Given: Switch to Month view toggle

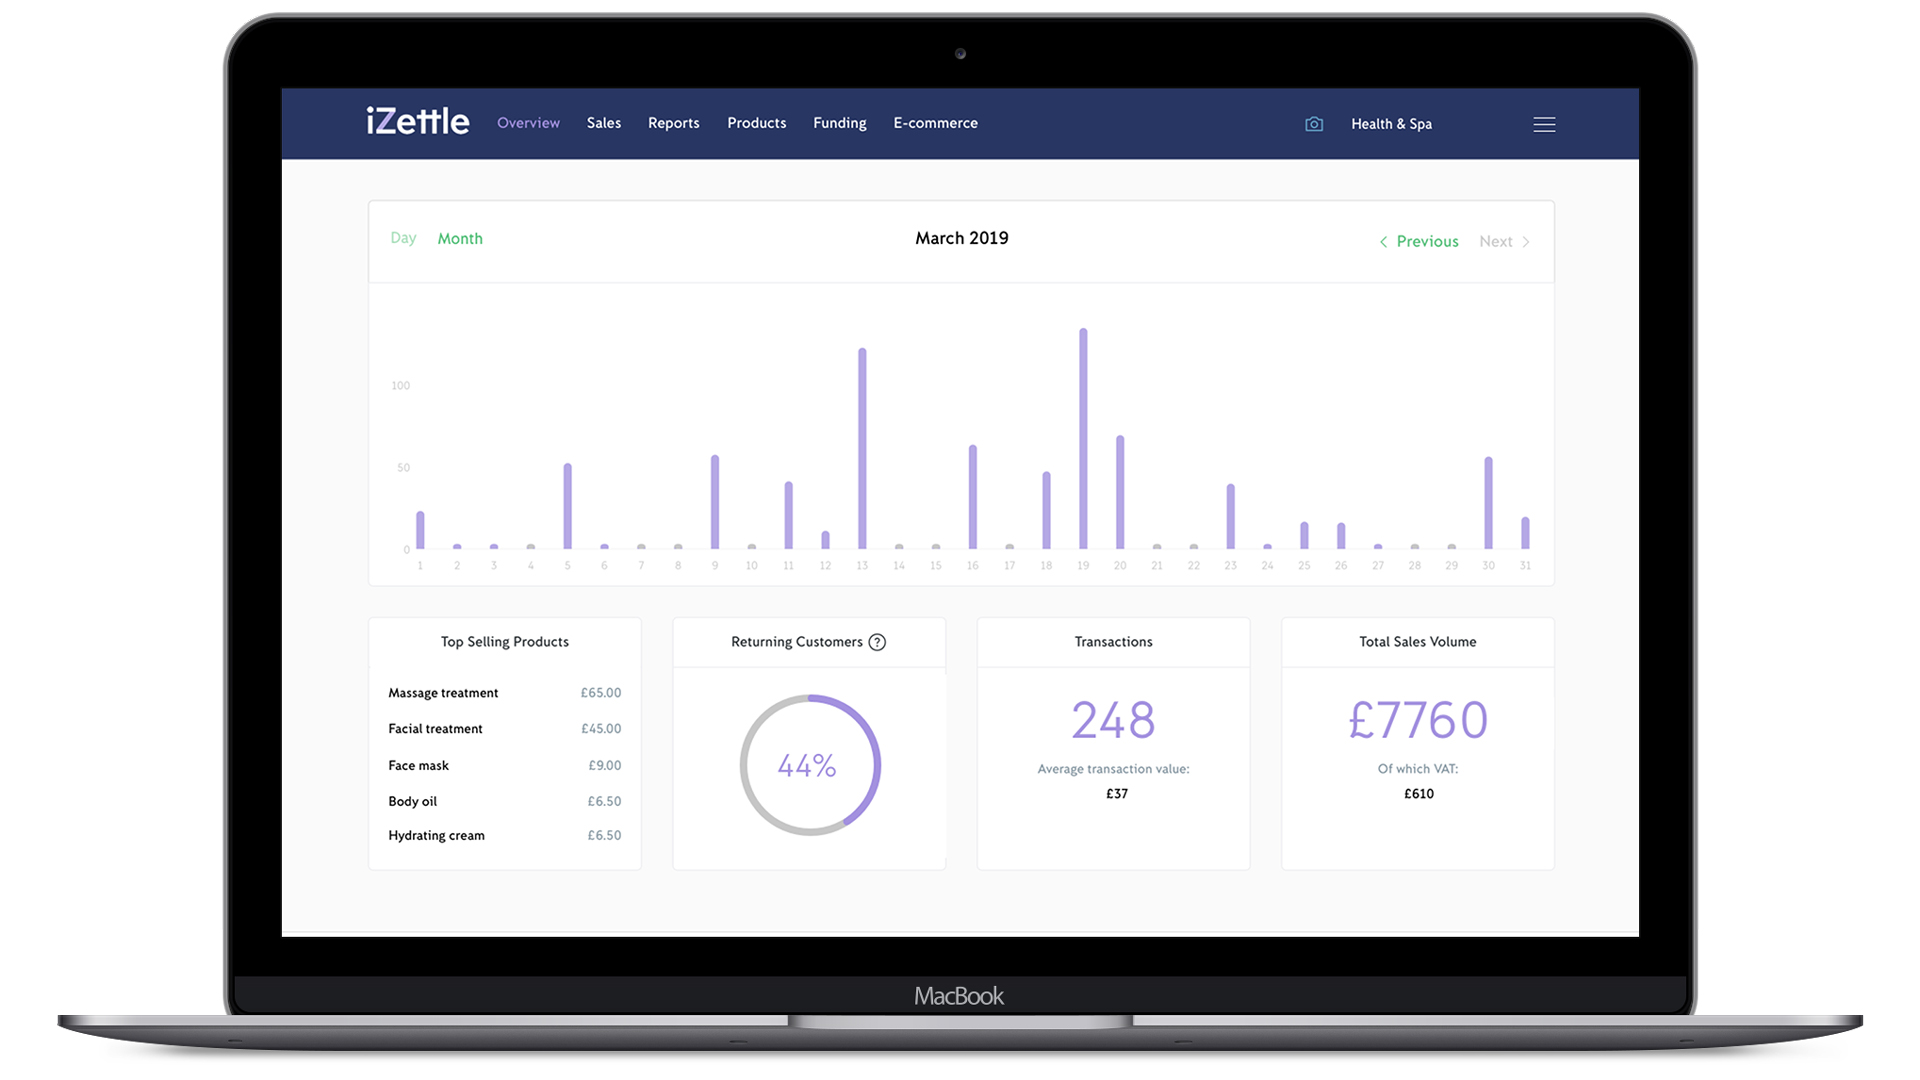Looking at the screenshot, I should click(460, 237).
